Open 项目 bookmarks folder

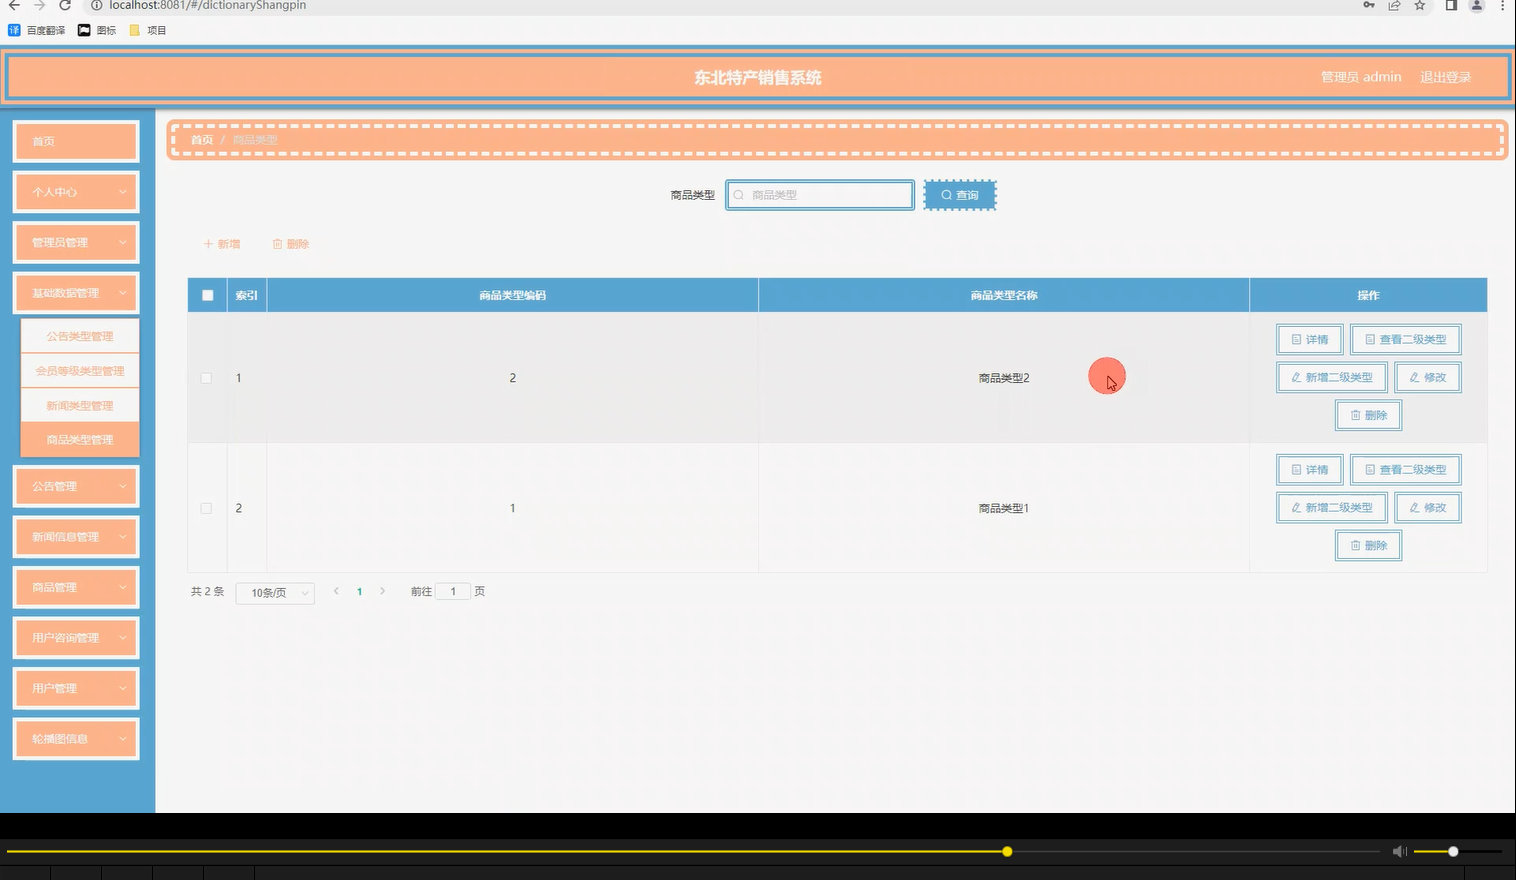[x=148, y=30]
